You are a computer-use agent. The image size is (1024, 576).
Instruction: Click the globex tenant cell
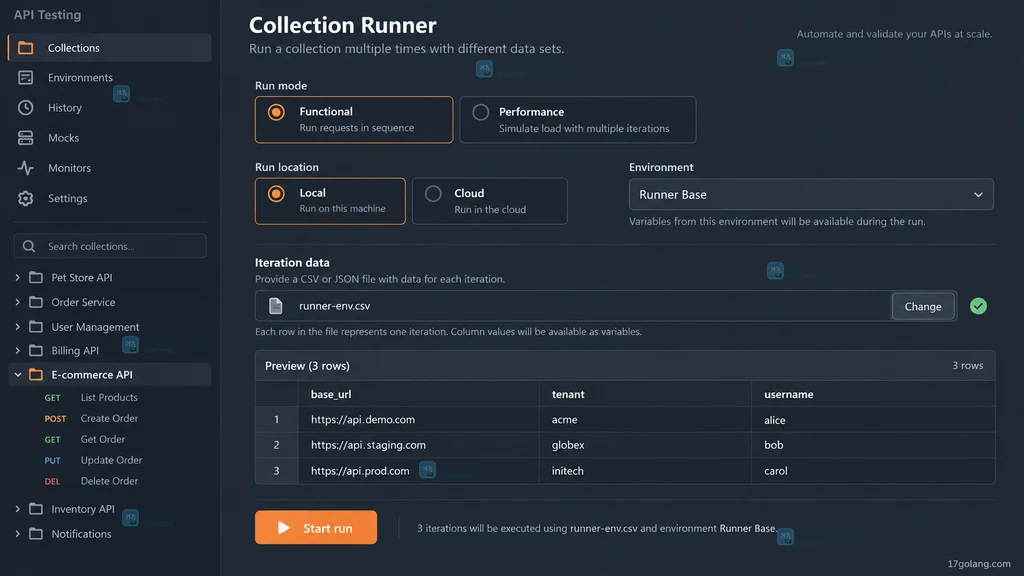click(x=645, y=445)
